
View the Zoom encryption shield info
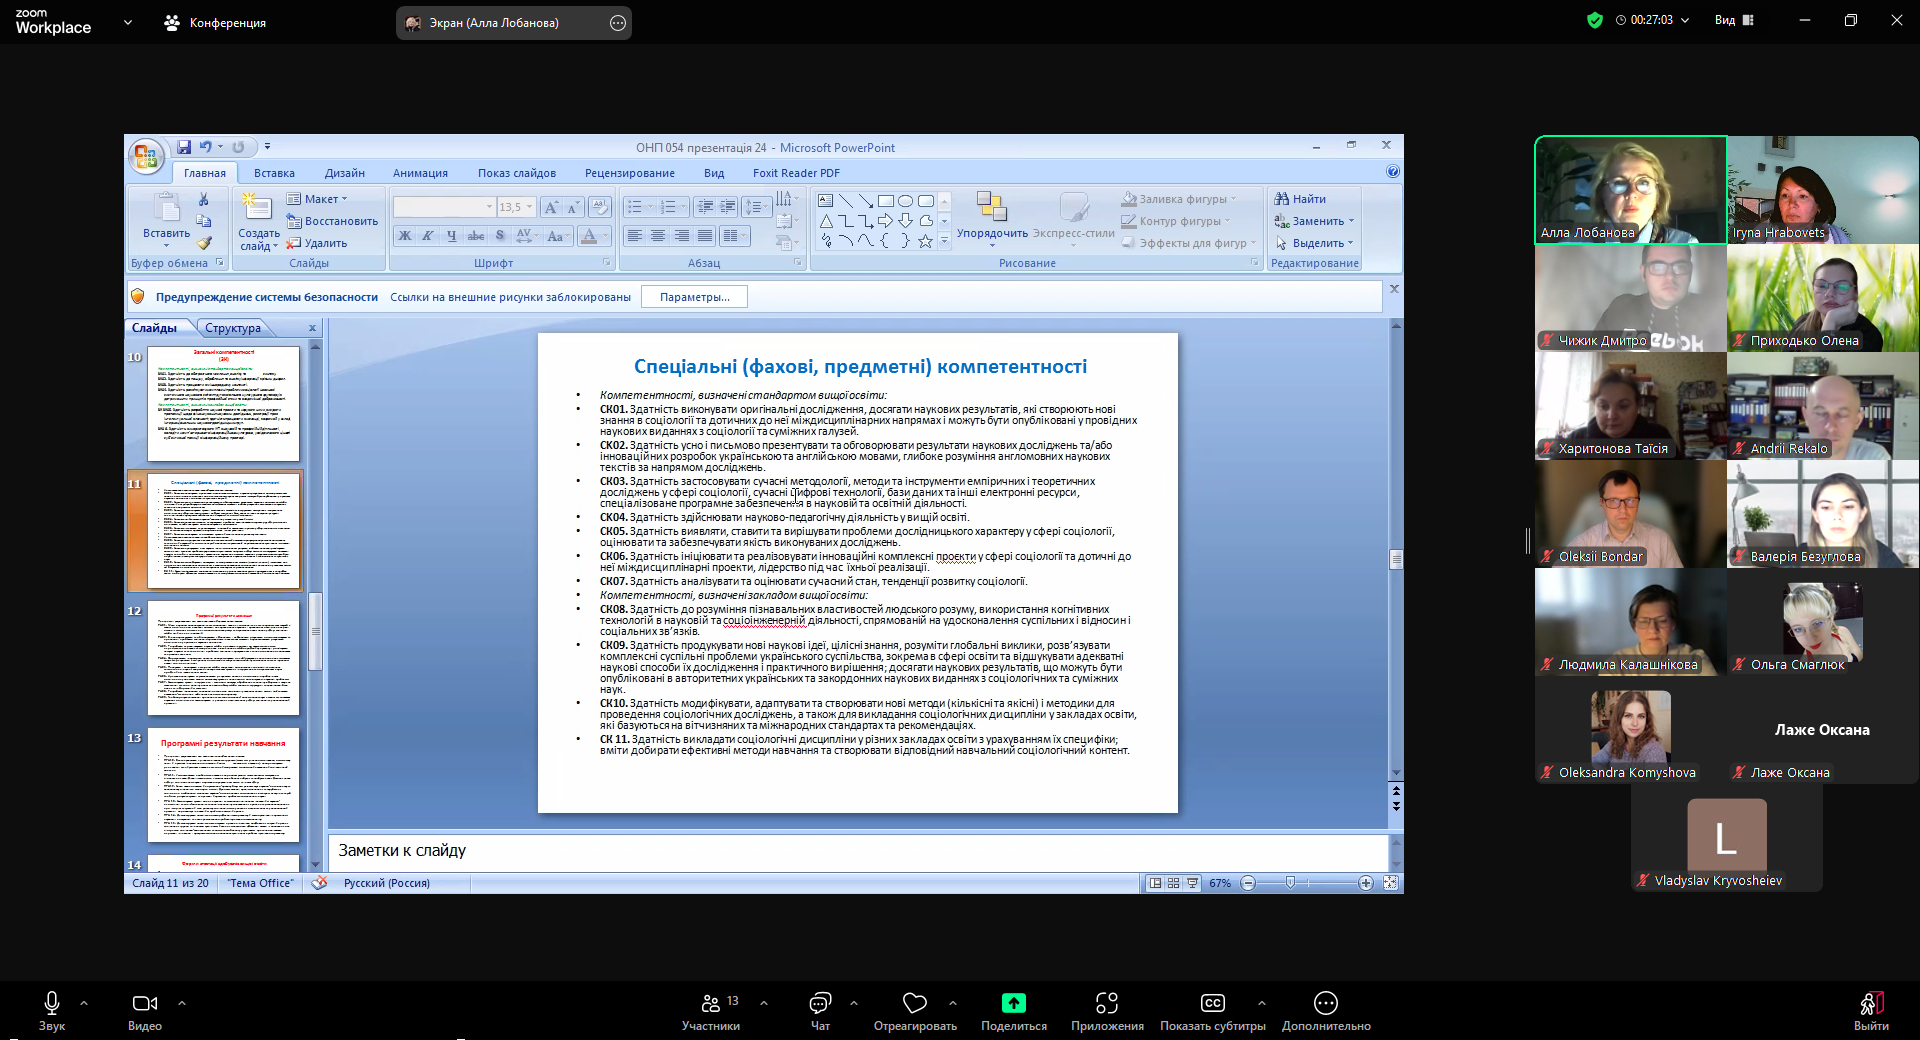1595,20
